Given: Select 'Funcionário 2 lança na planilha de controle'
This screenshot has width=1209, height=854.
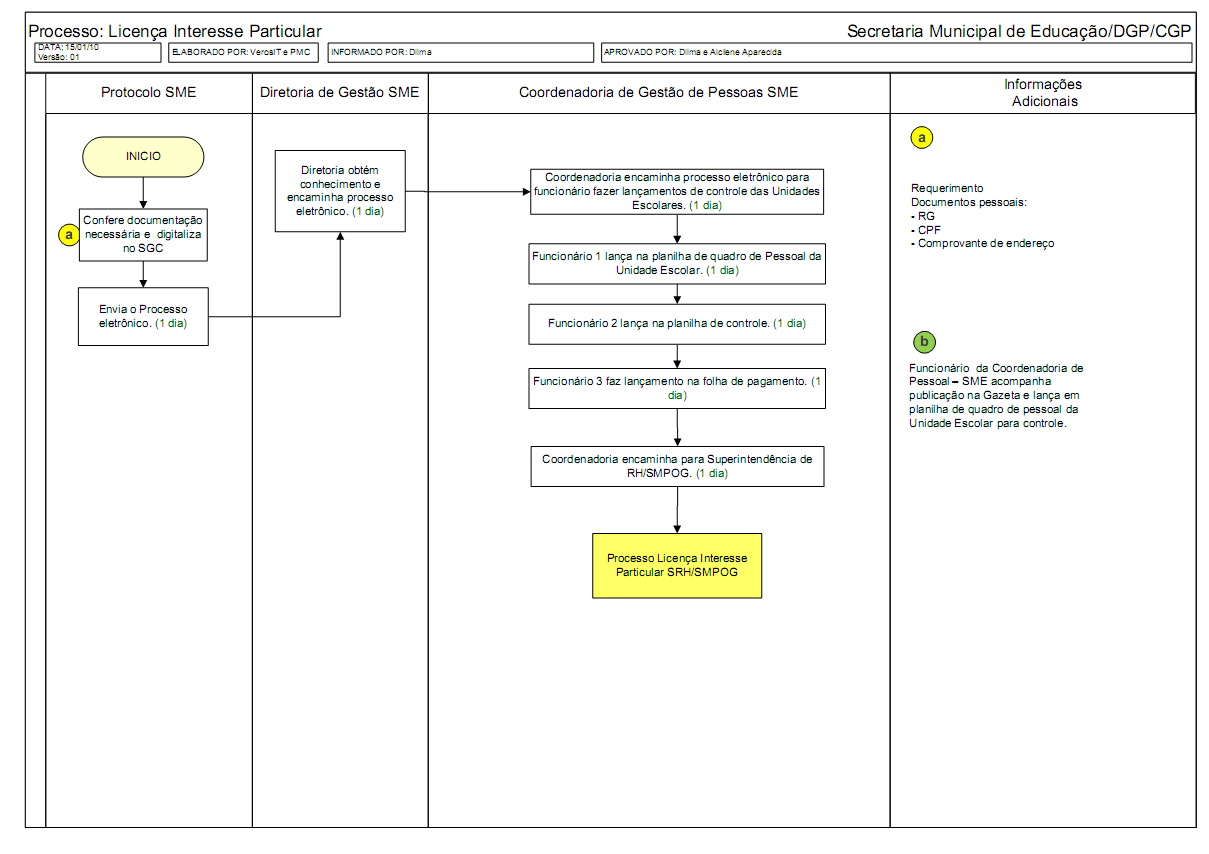Looking at the screenshot, I should (x=677, y=324).
